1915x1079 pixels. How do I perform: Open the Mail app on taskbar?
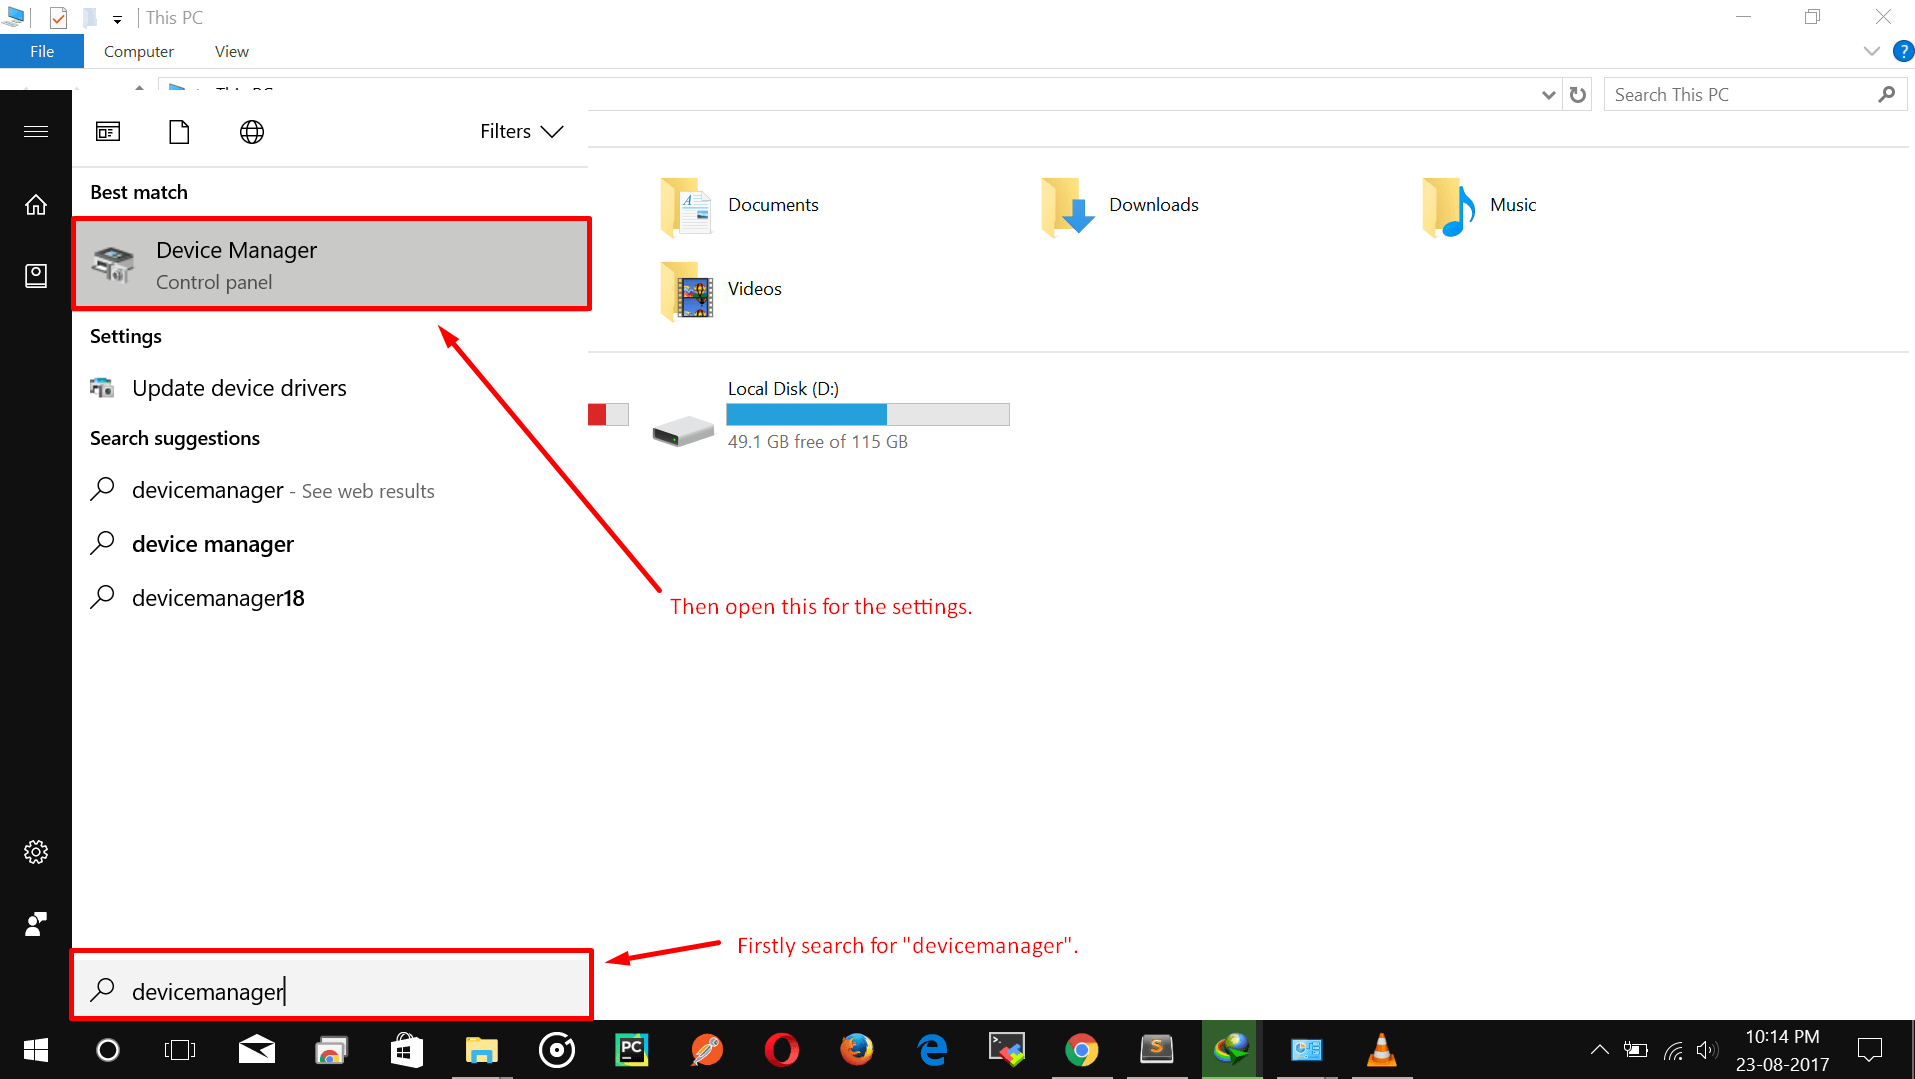pos(257,1050)
